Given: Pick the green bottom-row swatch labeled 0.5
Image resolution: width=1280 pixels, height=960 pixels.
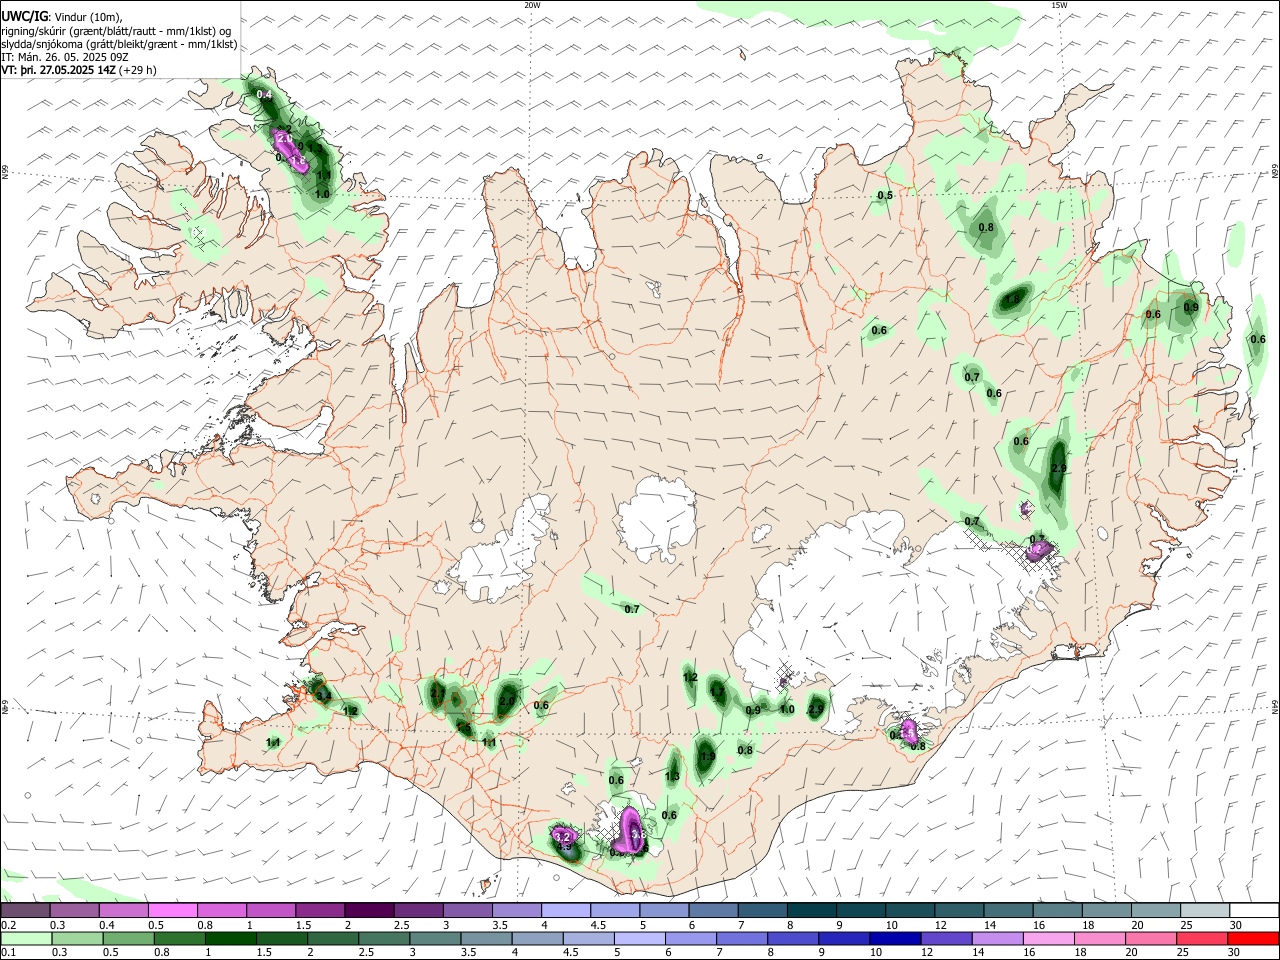Looking at the screenshot, I should 129,939.
